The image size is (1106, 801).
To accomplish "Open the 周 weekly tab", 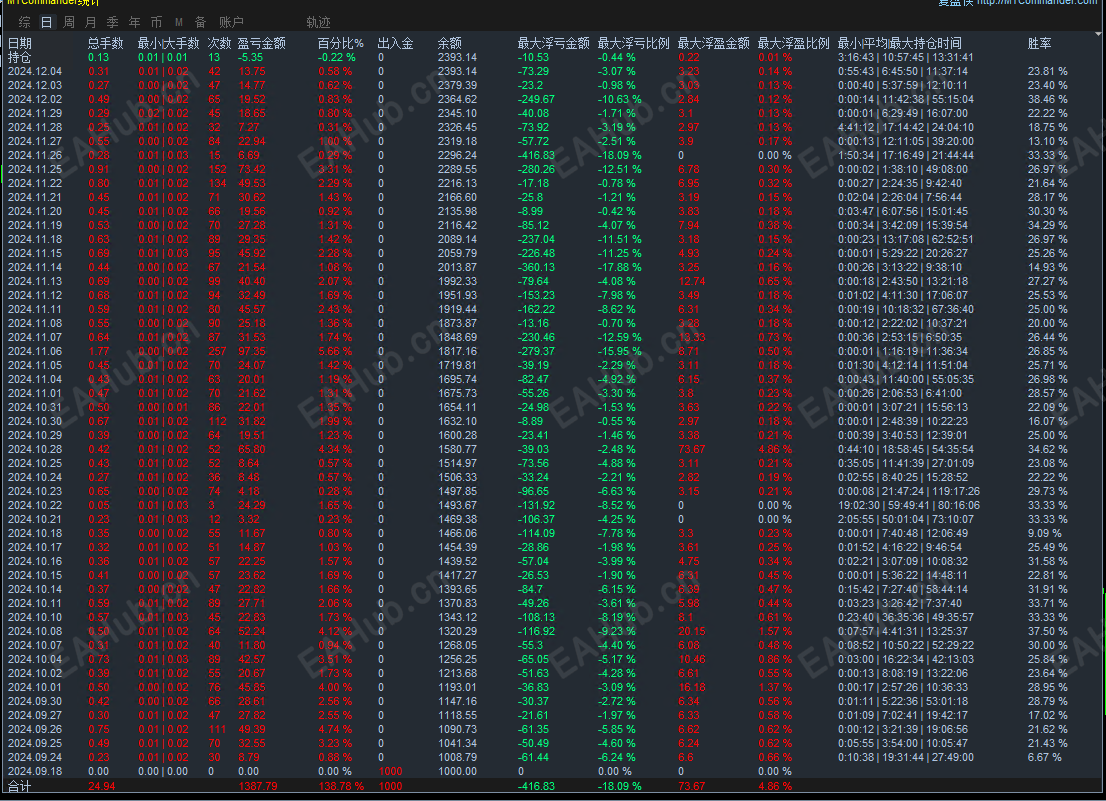I will pos(69,23).
